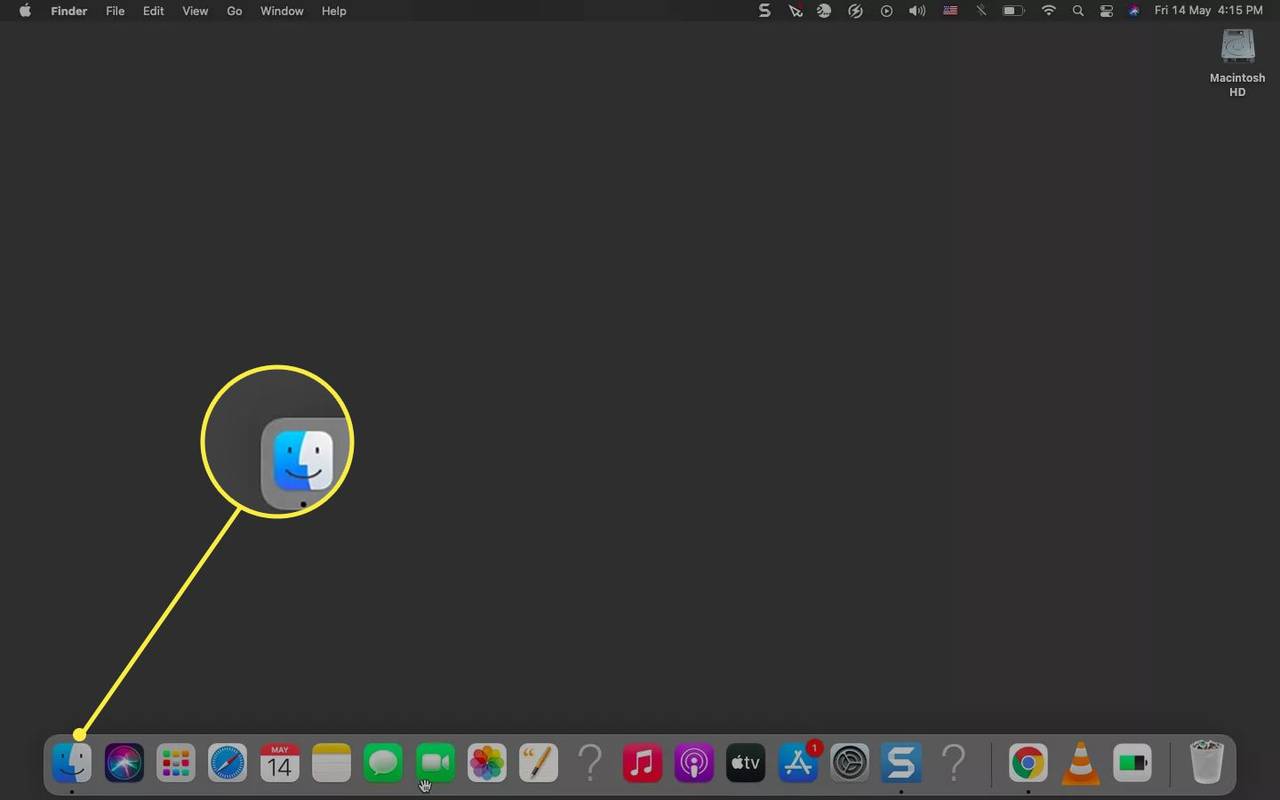
Task: Open FaceTime from the Dock
Action: (x=435, y=764)
